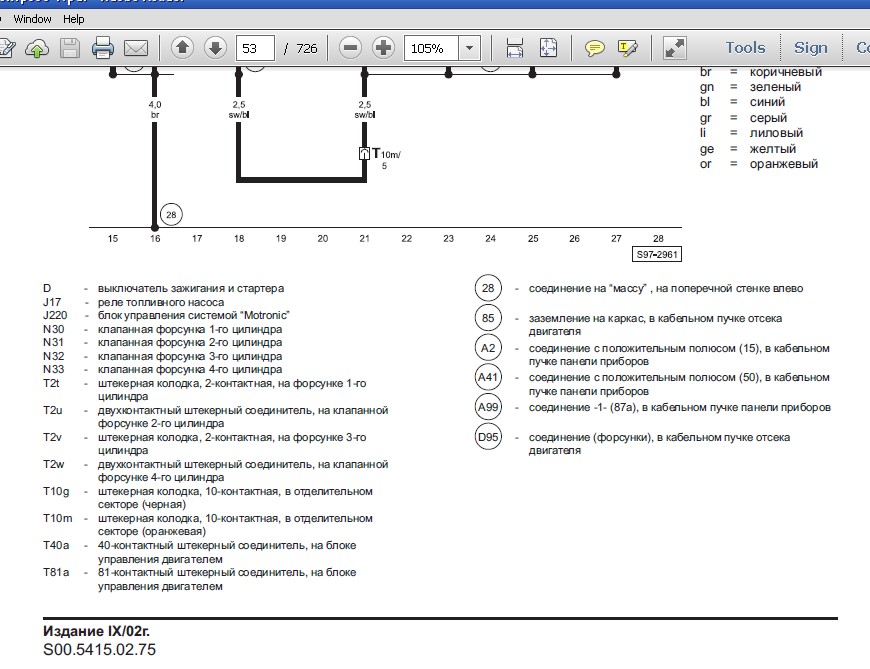
Task: Click the 'выключатель зажигания и стартера' description
Action: 191,288
